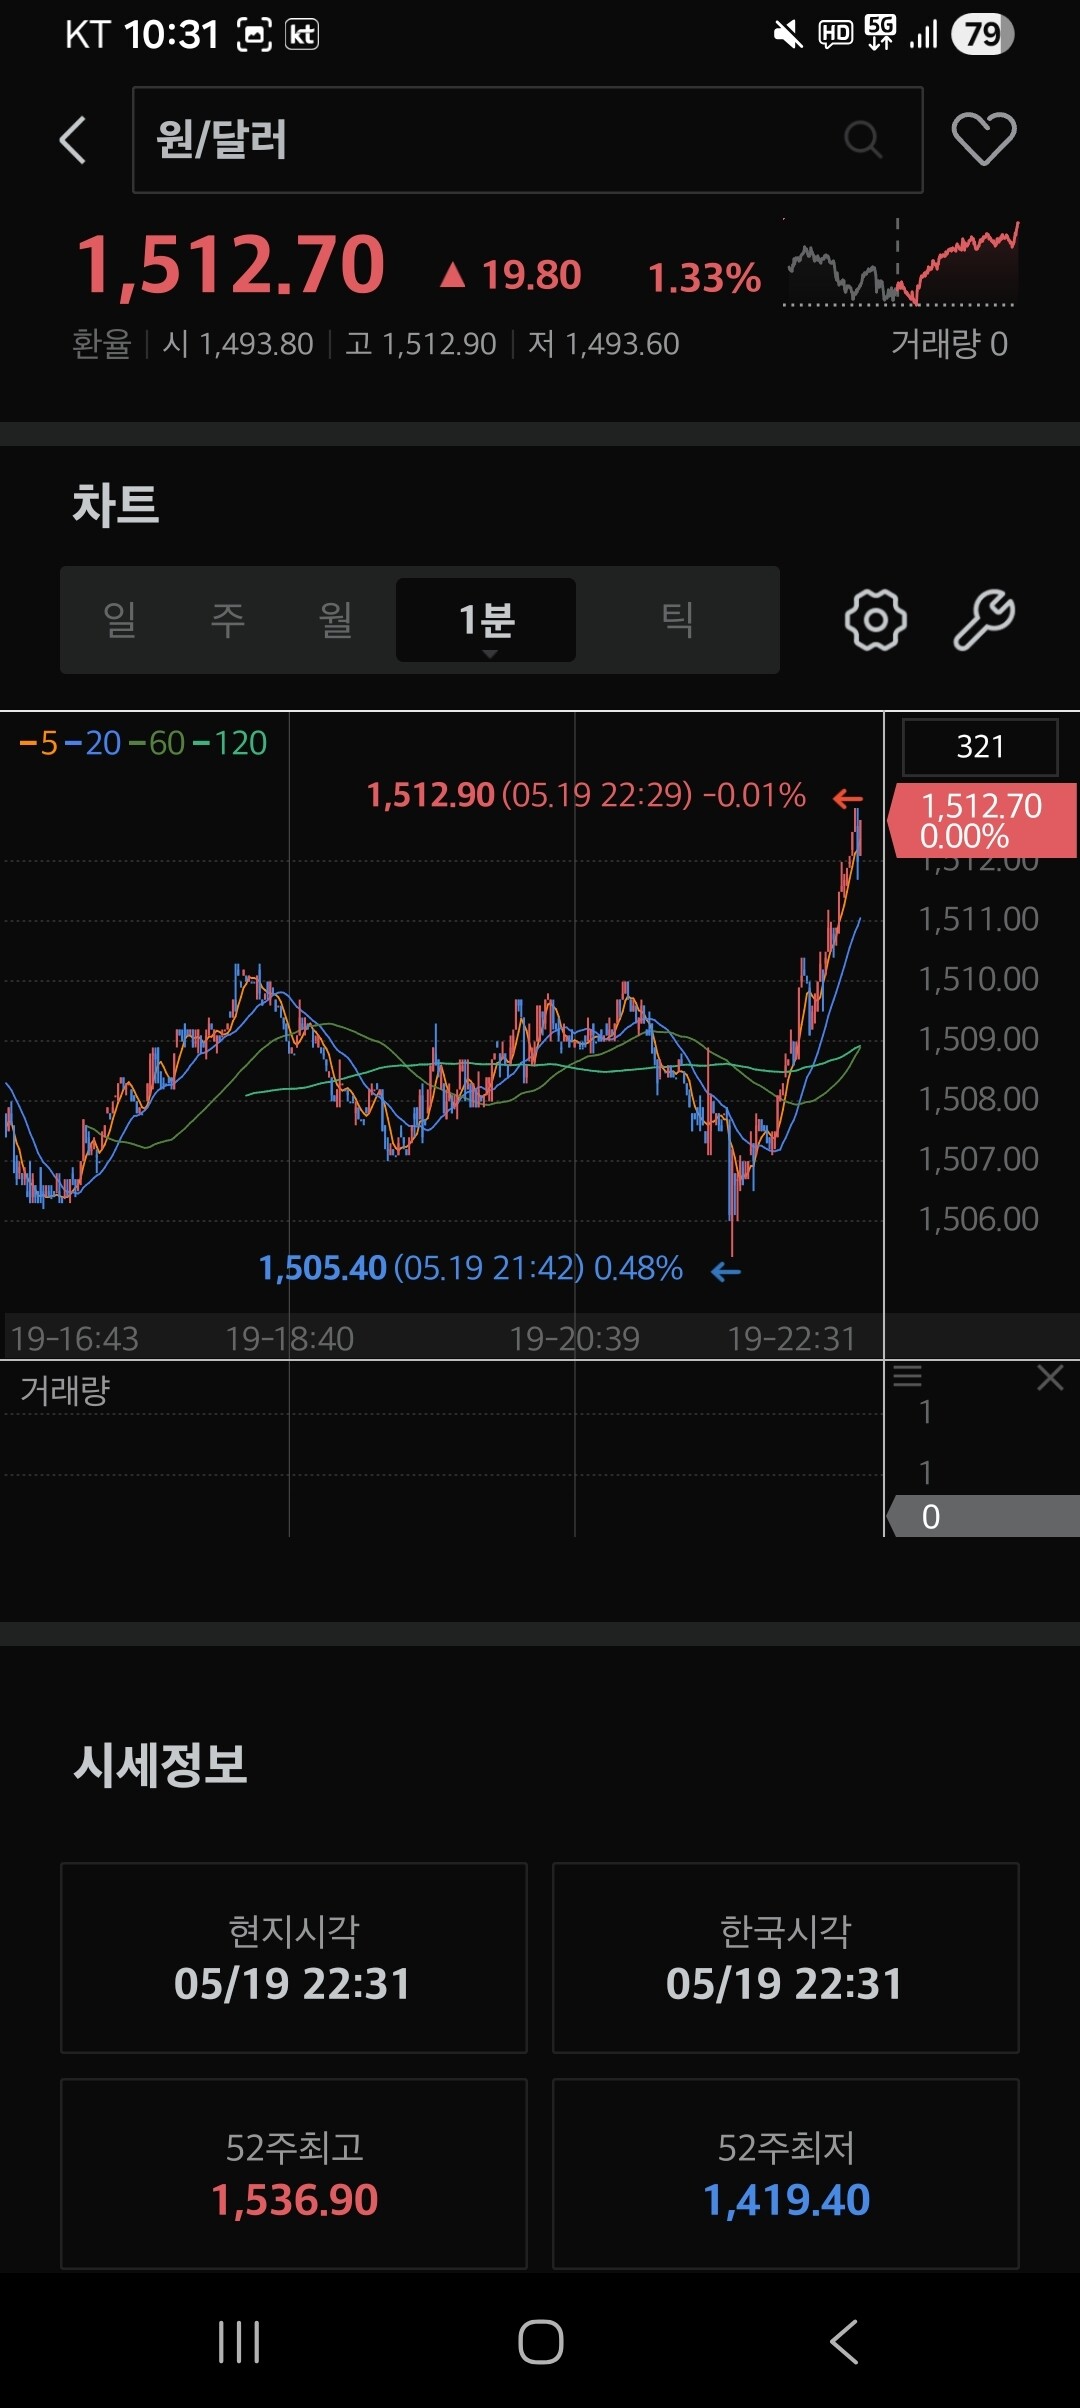
Task: Tap the 원/달러 search field
Action: pyautogui.click(x=527, y=140)
